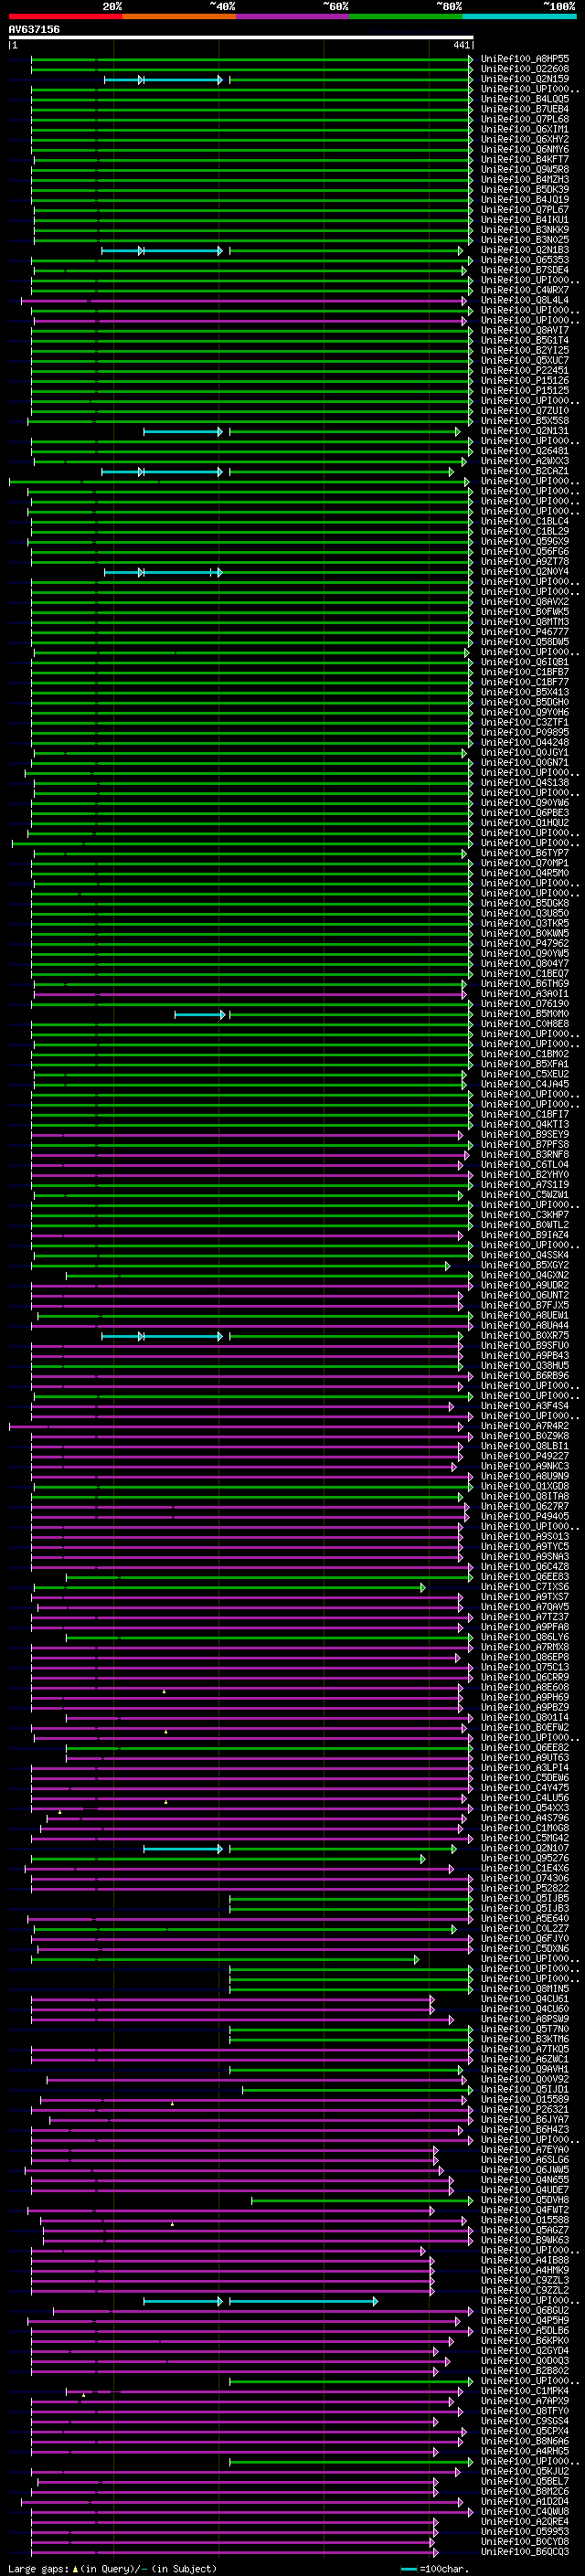Image resolution: width=585 pixels, height=2576 pixels.
Task: Click the red ~20% identity color segment
Action: 65,16
